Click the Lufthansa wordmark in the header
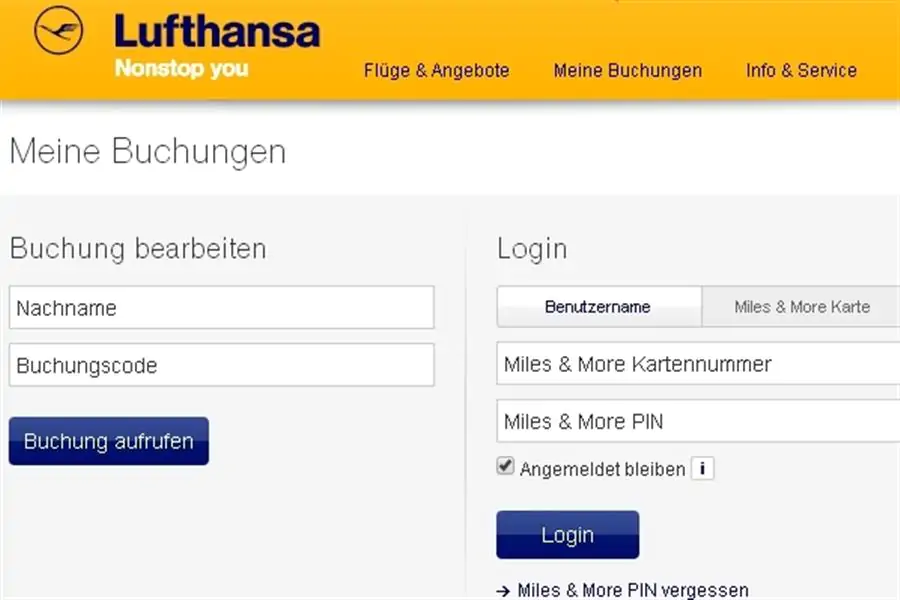This screenshot has width=900, height=600. (x=217, y=30)
